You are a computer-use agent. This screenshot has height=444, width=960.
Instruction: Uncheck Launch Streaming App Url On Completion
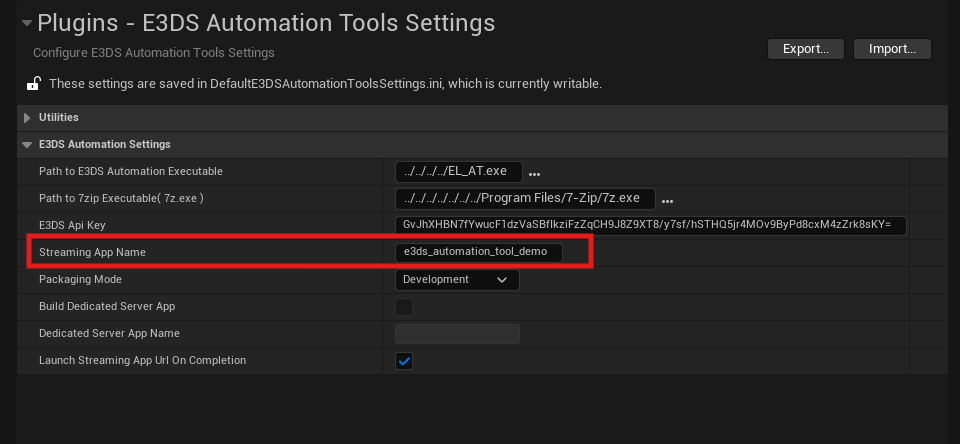click(404, 361)
